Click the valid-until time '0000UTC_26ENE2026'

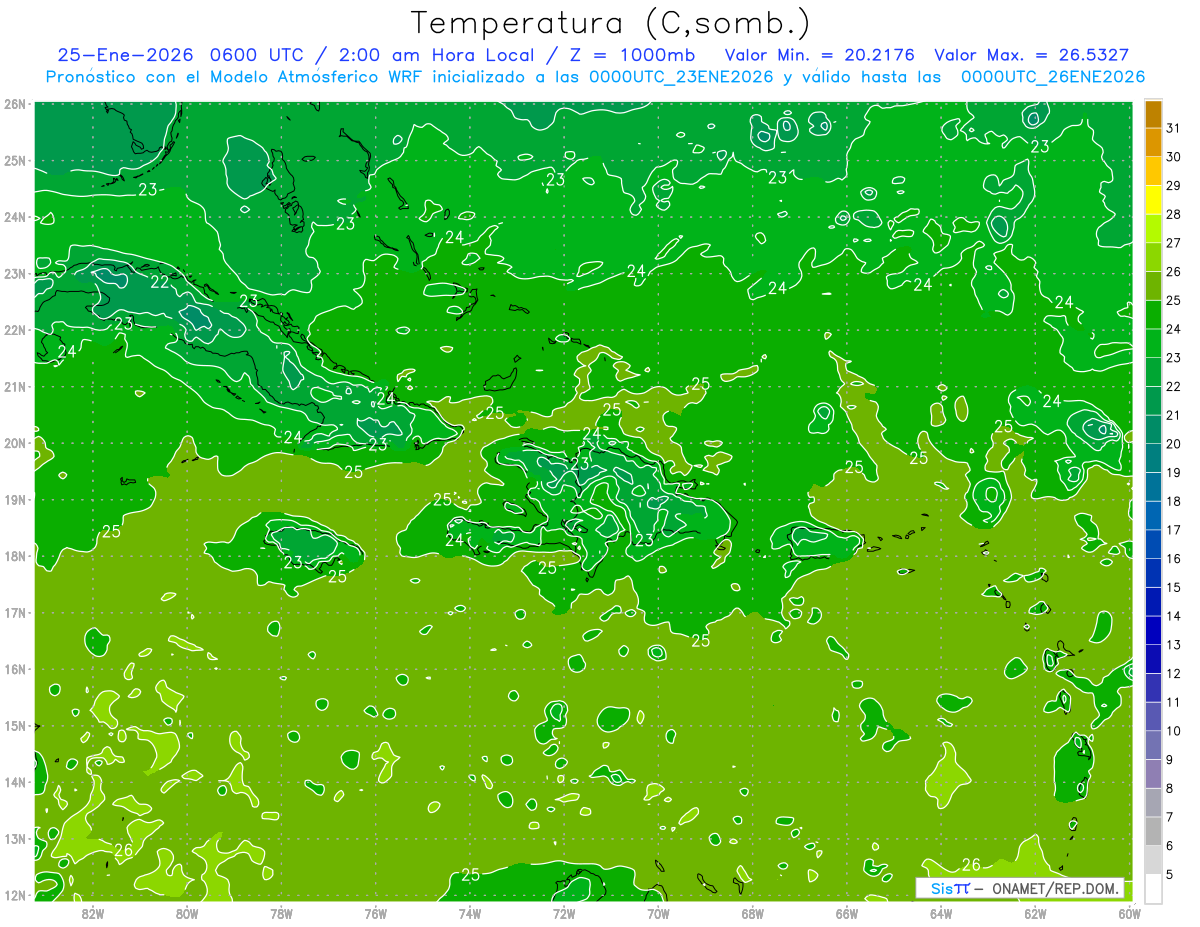(1053, 77)
